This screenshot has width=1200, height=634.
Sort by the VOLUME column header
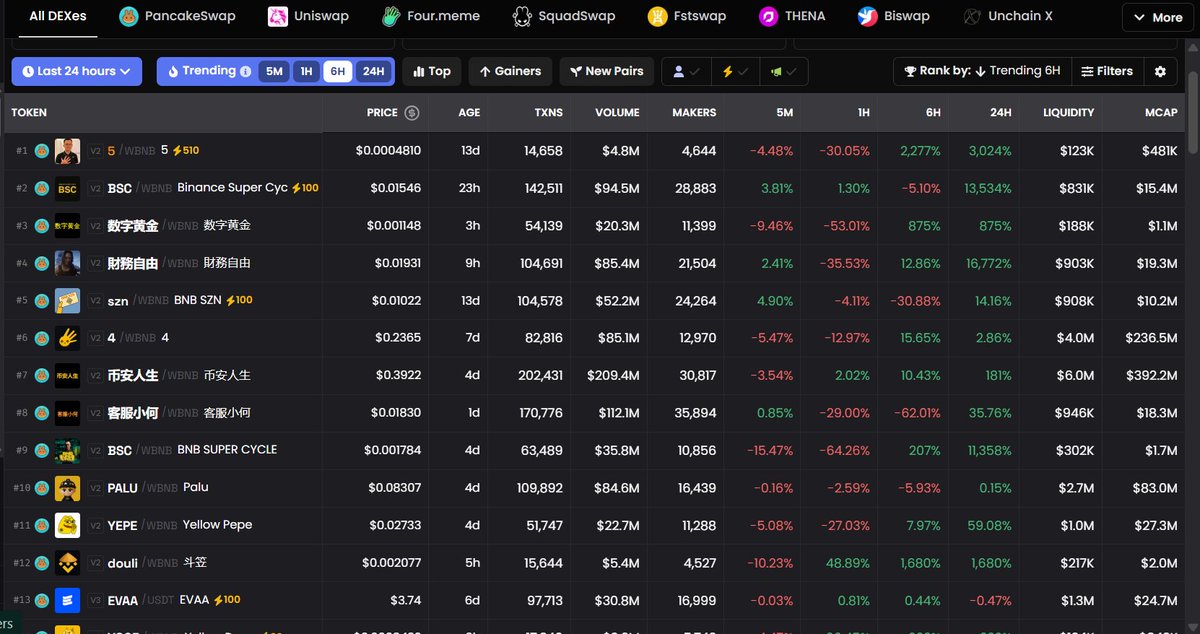pyautogui.click(x=617, y=113)
